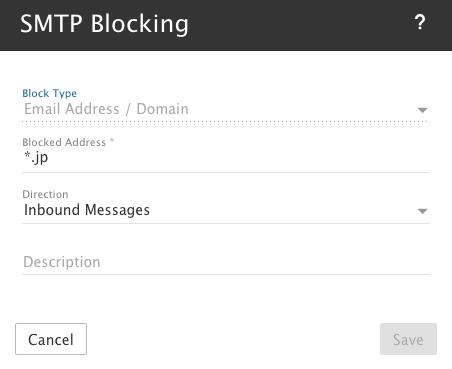
Task: Click the Direction dropdown arrow icon
Action: coord(422,211)
